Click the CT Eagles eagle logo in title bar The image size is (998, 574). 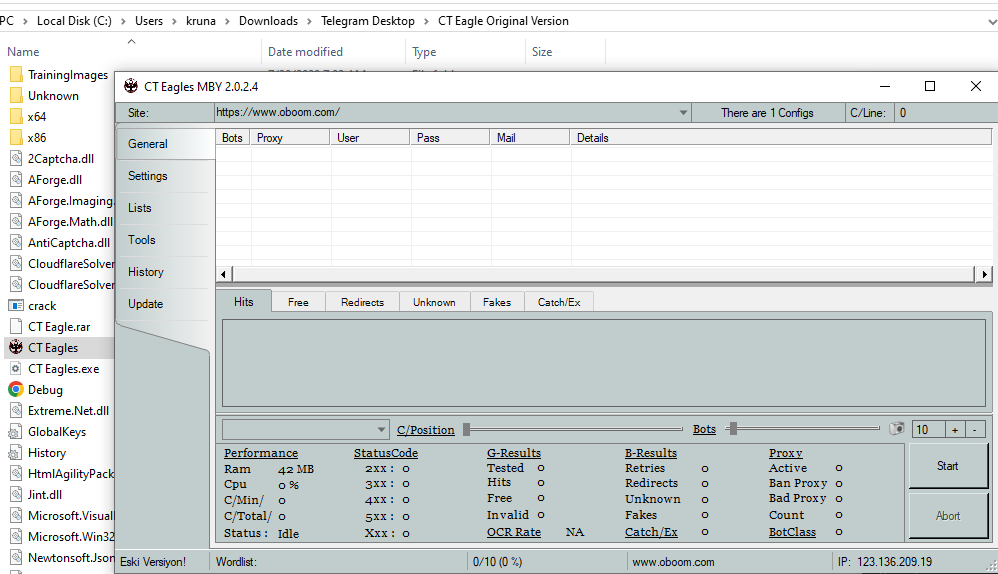pos(131,87)
